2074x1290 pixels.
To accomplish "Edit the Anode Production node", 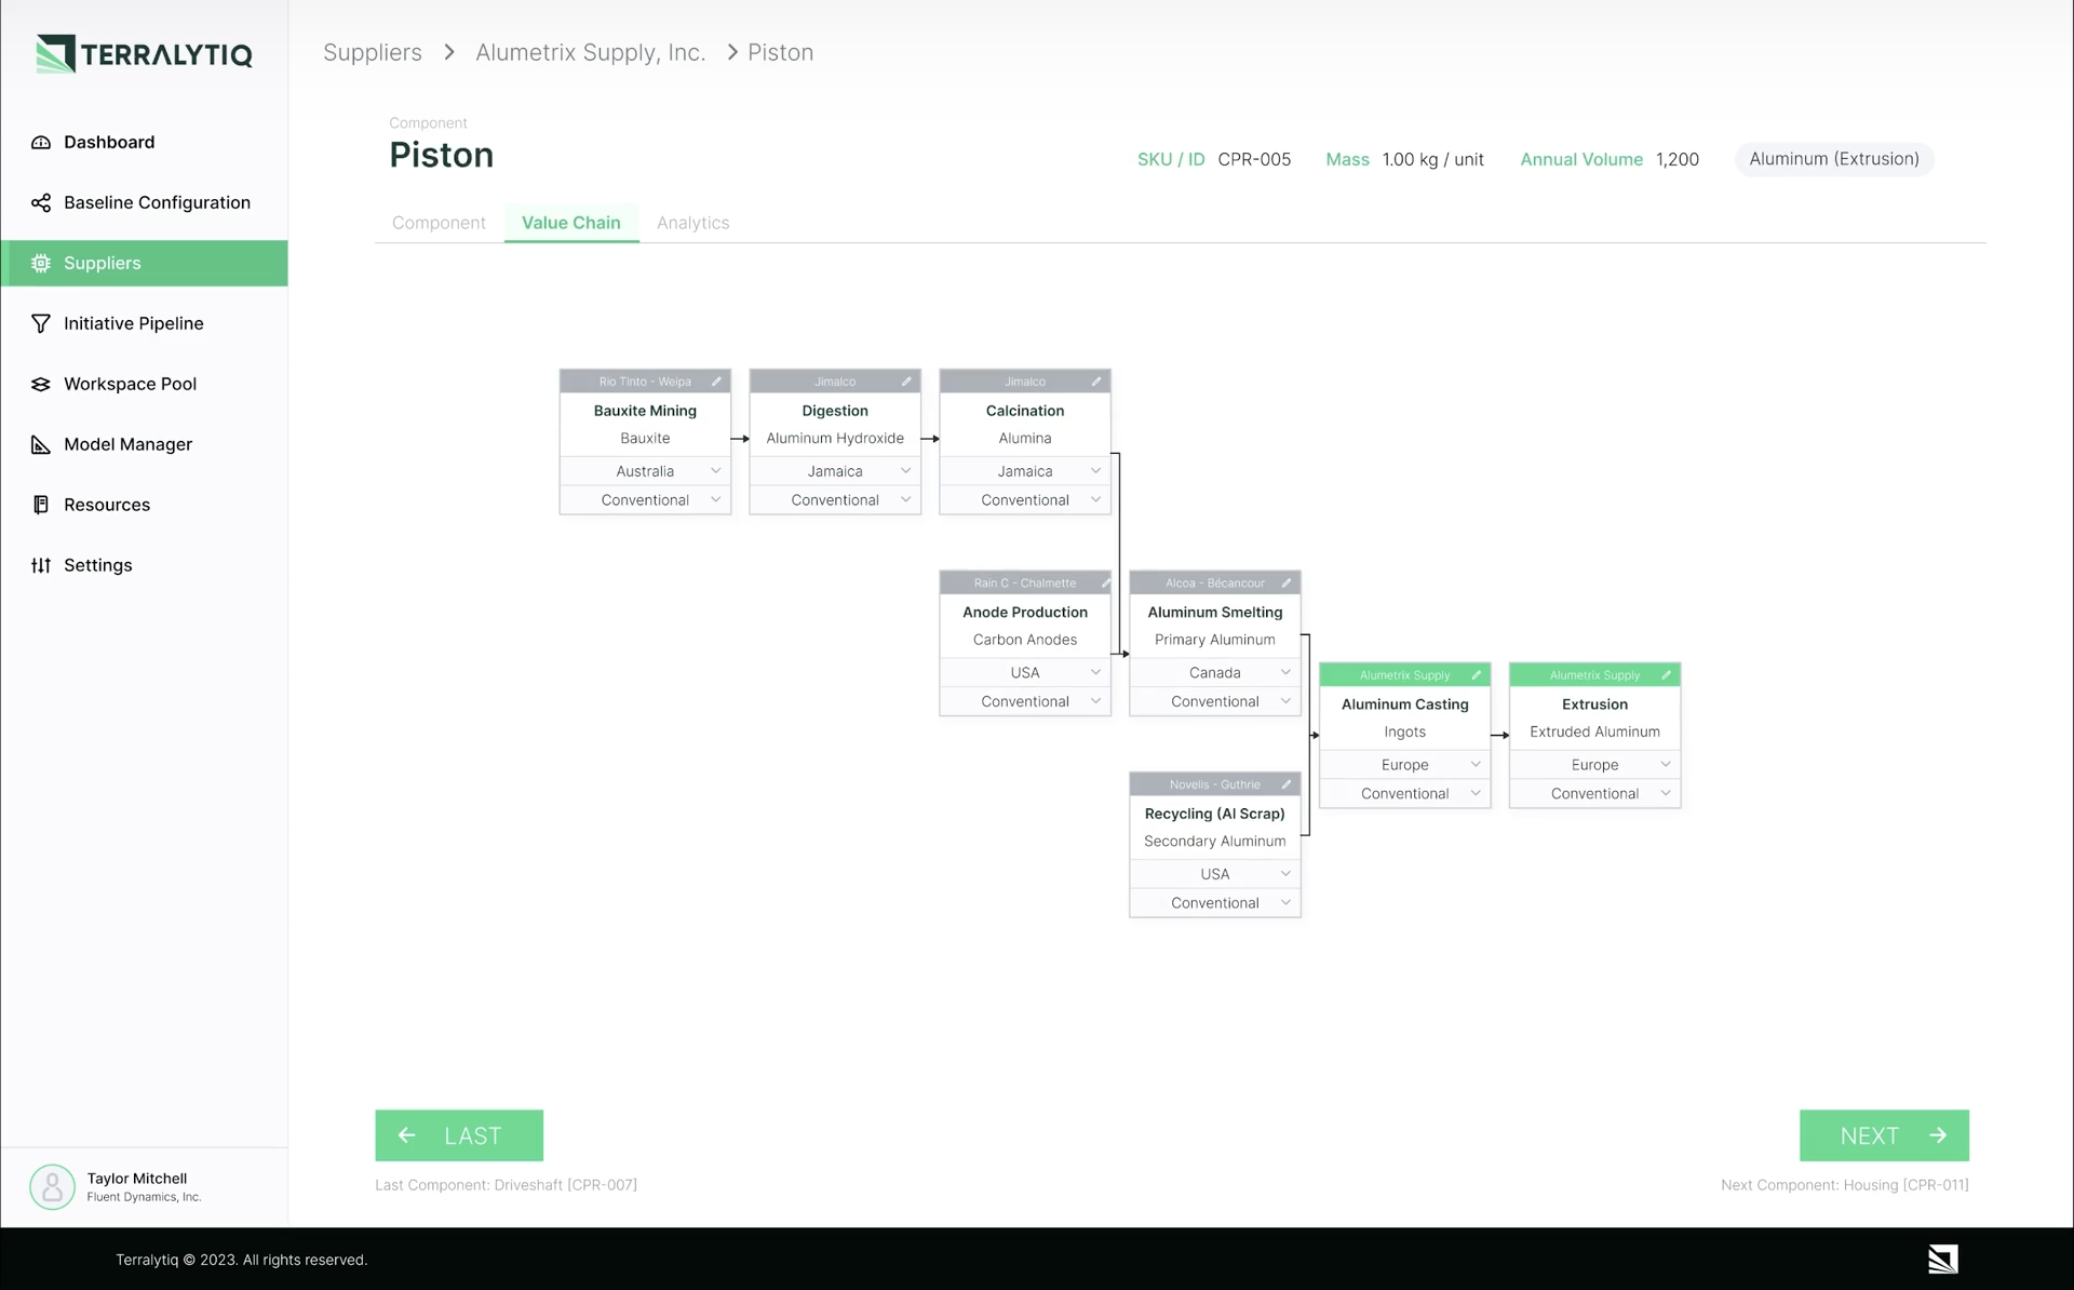I will point(1105,583).
